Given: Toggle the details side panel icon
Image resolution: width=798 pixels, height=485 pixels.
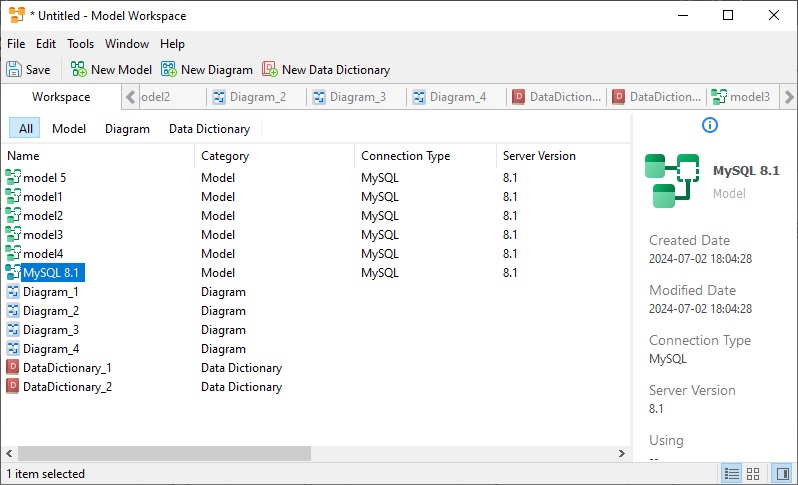Looking at the screenshot, I should [x=783, y=474].
